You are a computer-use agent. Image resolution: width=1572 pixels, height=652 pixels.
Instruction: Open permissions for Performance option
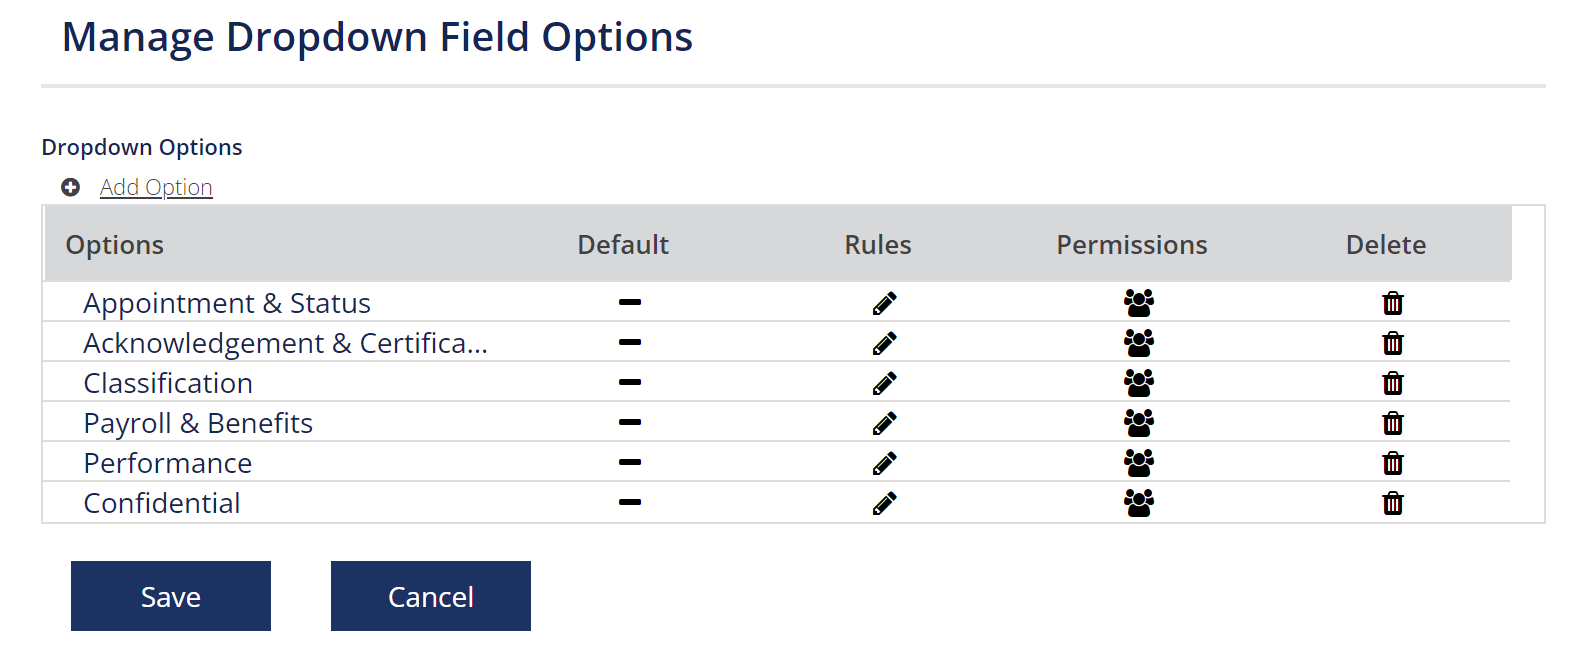coord(1138,463)
